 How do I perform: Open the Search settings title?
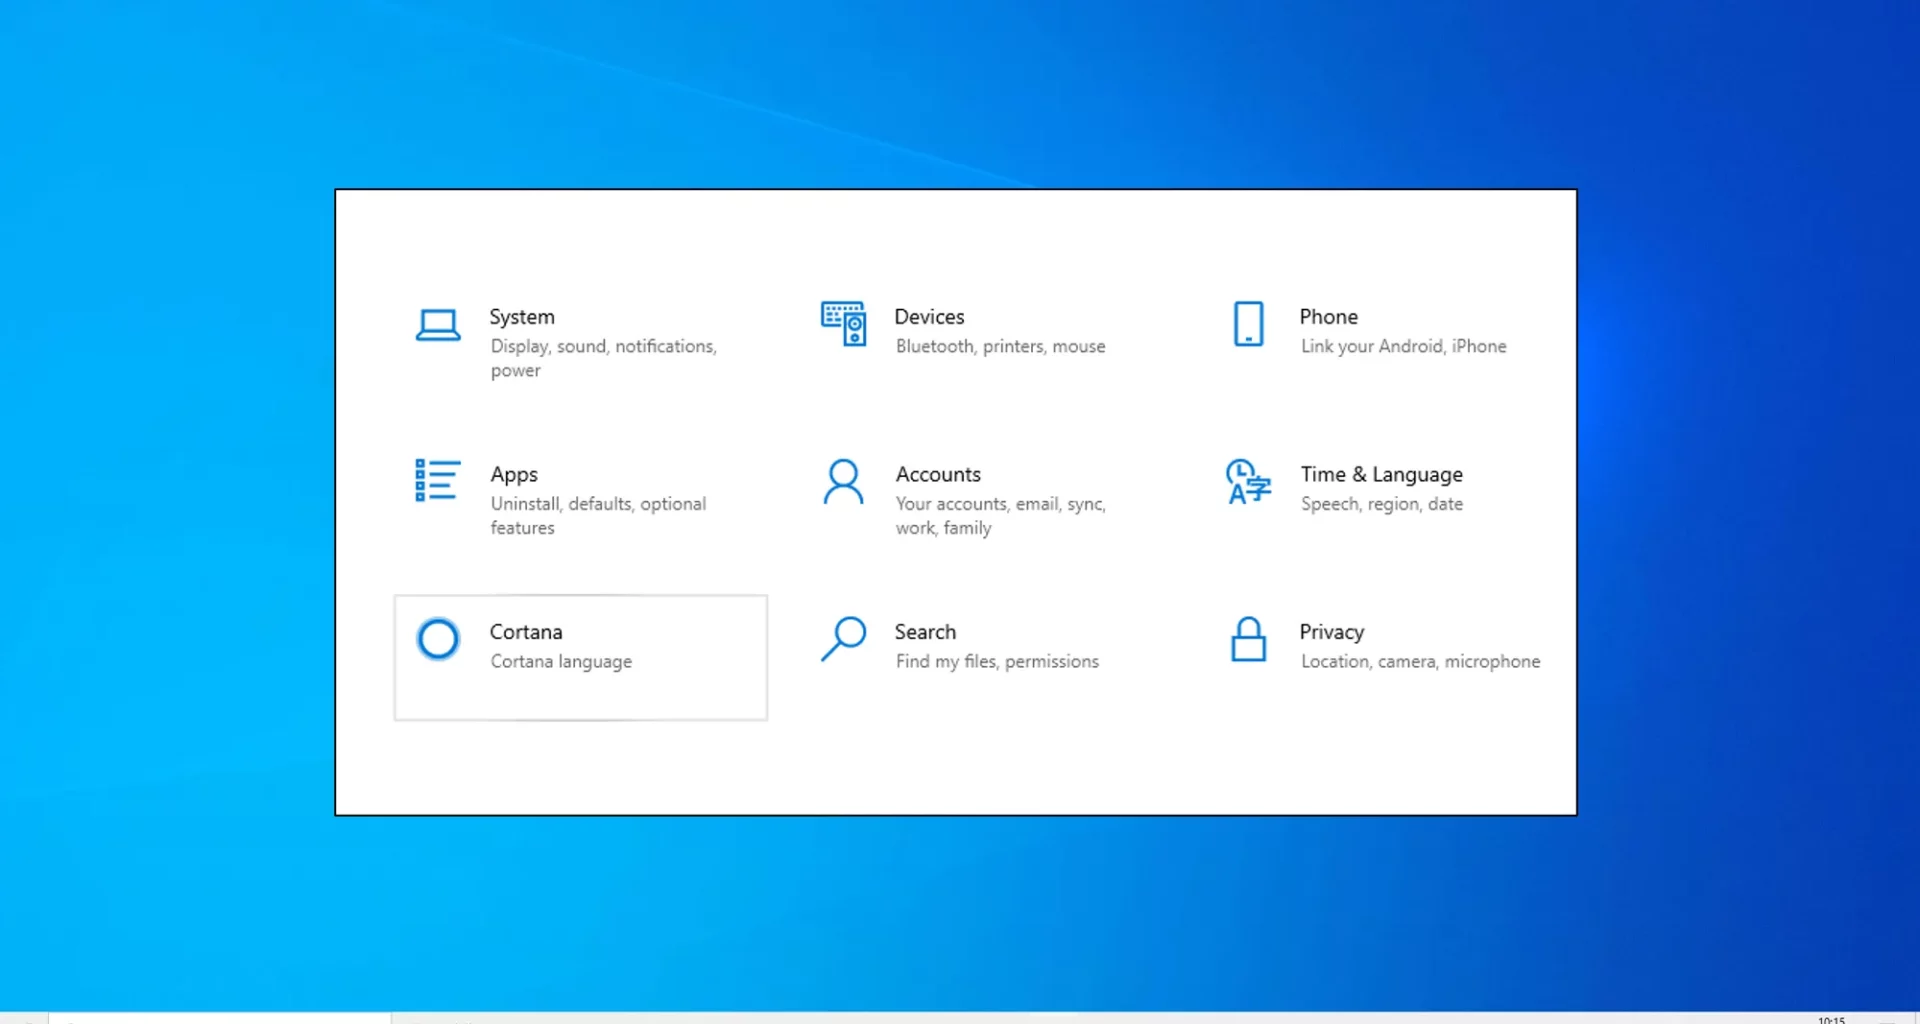coord(925,632)
